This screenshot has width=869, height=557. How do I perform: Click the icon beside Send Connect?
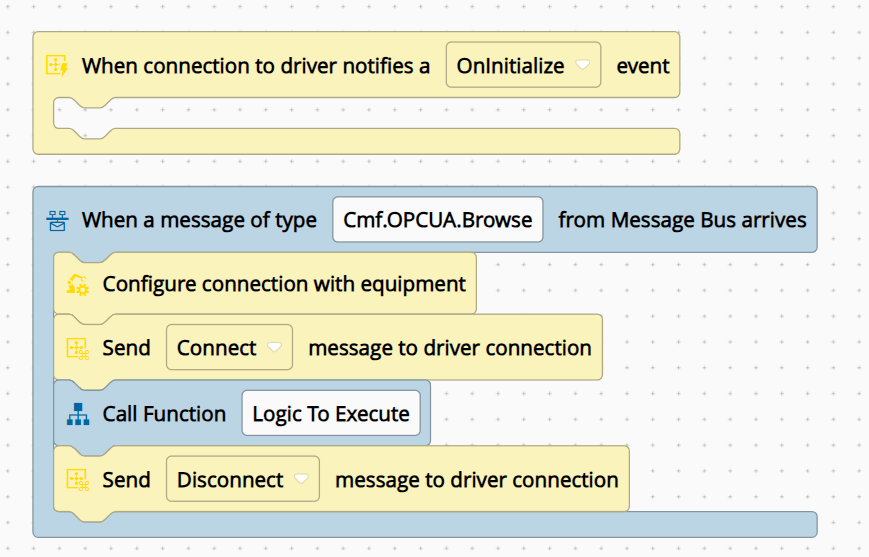coord(78,349)
